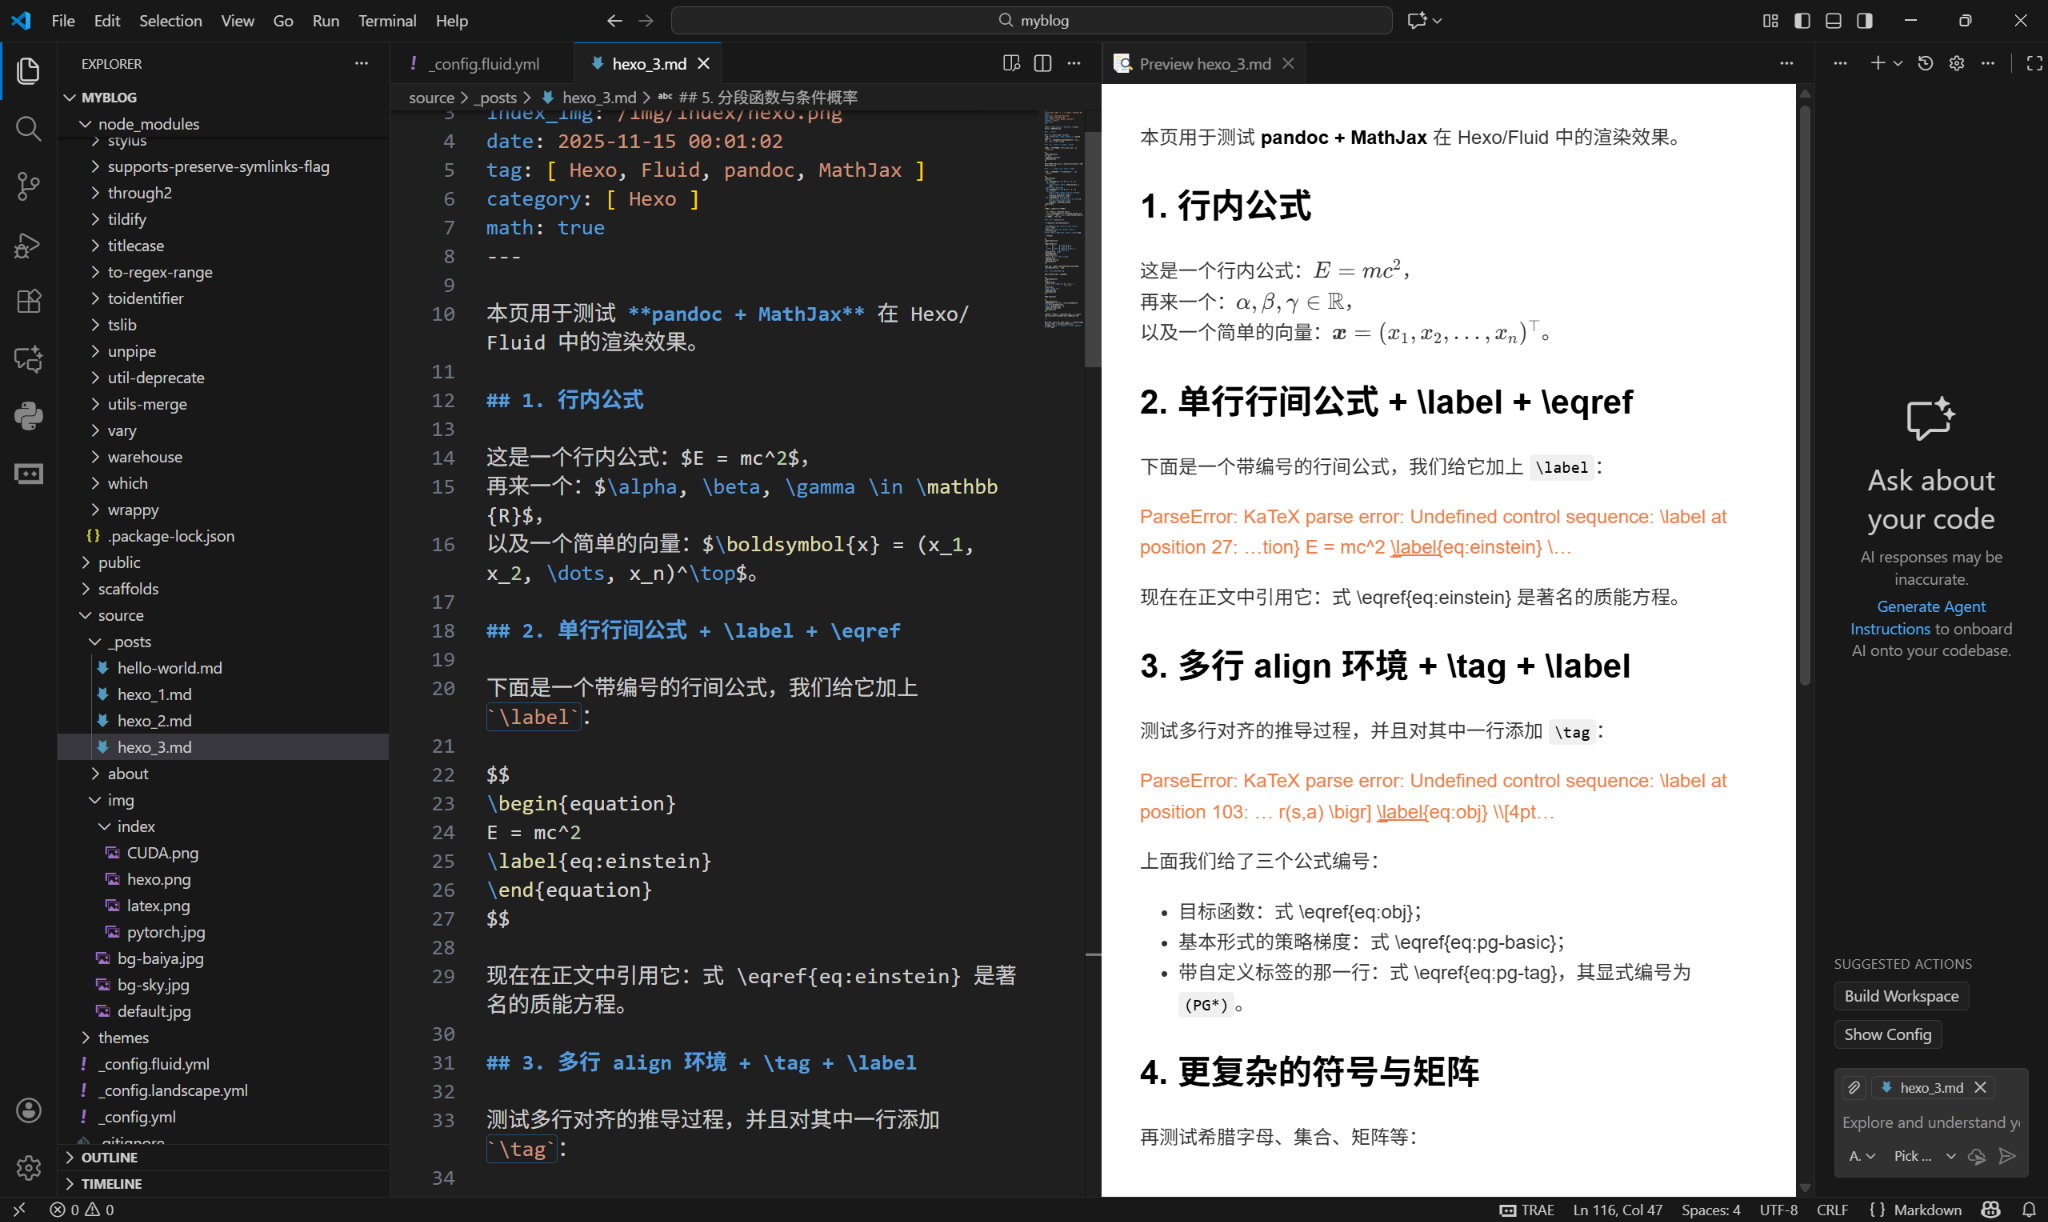Switch to the _config.fluid.yml tab
The width and height of the screenshot is (2048, 1222).
point(482,62)
